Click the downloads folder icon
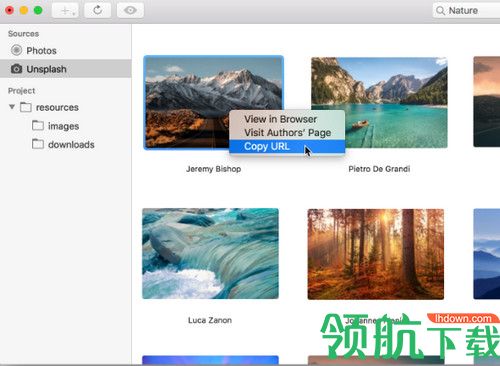 [x=38, y=144]
